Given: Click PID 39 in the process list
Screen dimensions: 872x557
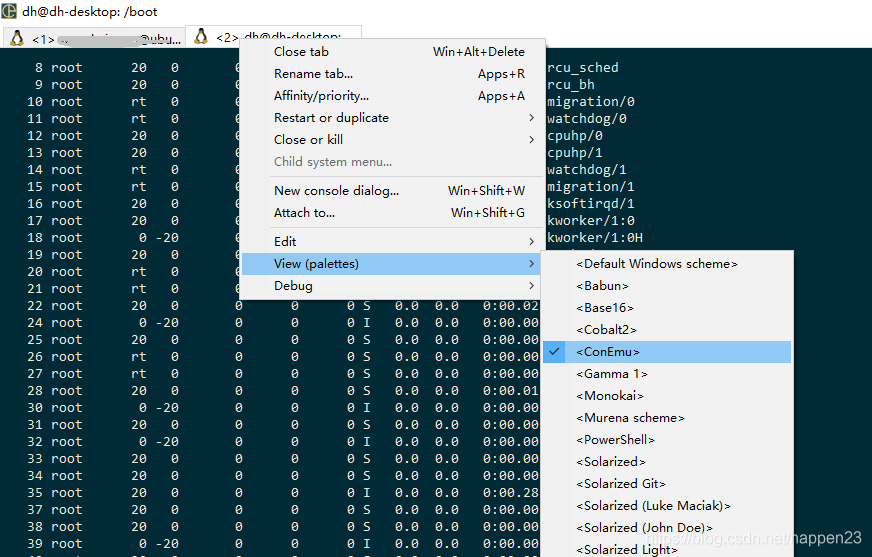Looking at the screenshot, I should click(x=34, y=544).
